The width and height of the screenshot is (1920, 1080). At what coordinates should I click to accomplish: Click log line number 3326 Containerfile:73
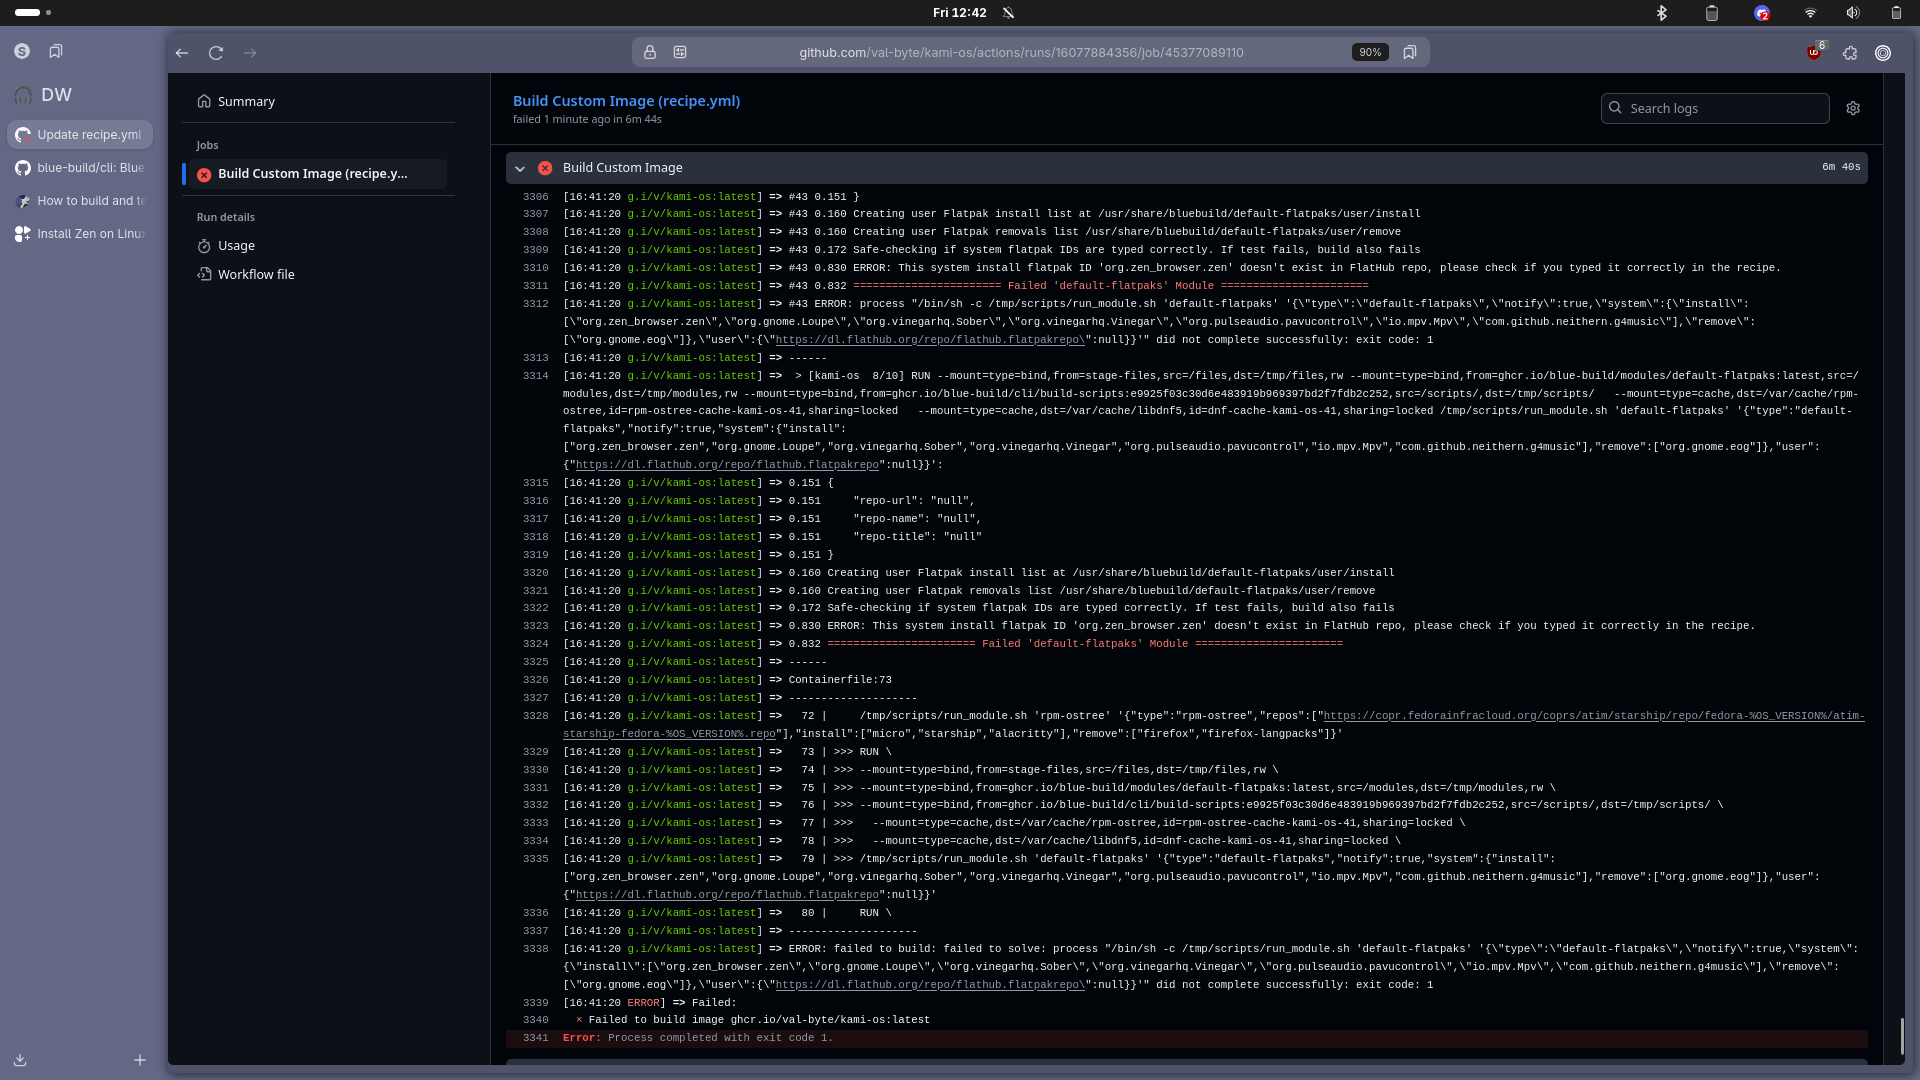pos(535,680)
